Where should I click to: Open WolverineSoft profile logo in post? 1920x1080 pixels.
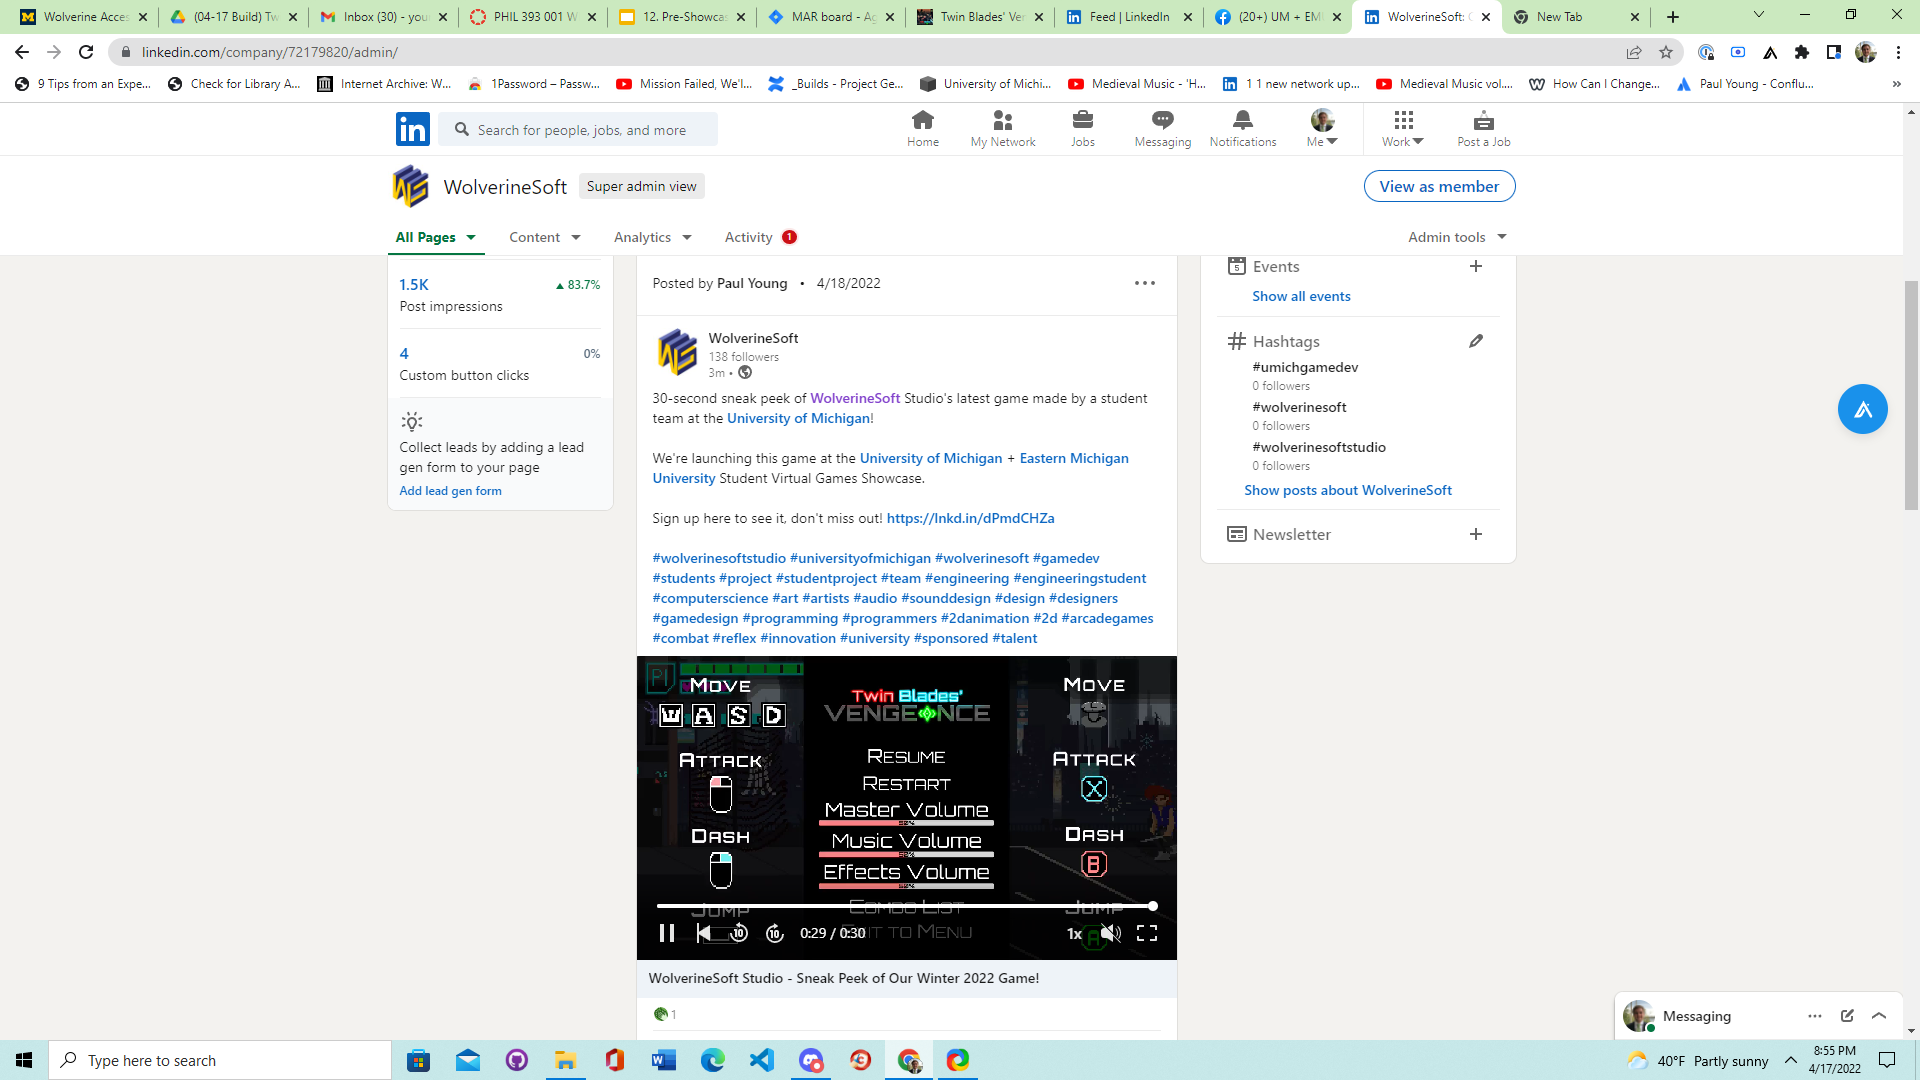(x=676, y=352)
